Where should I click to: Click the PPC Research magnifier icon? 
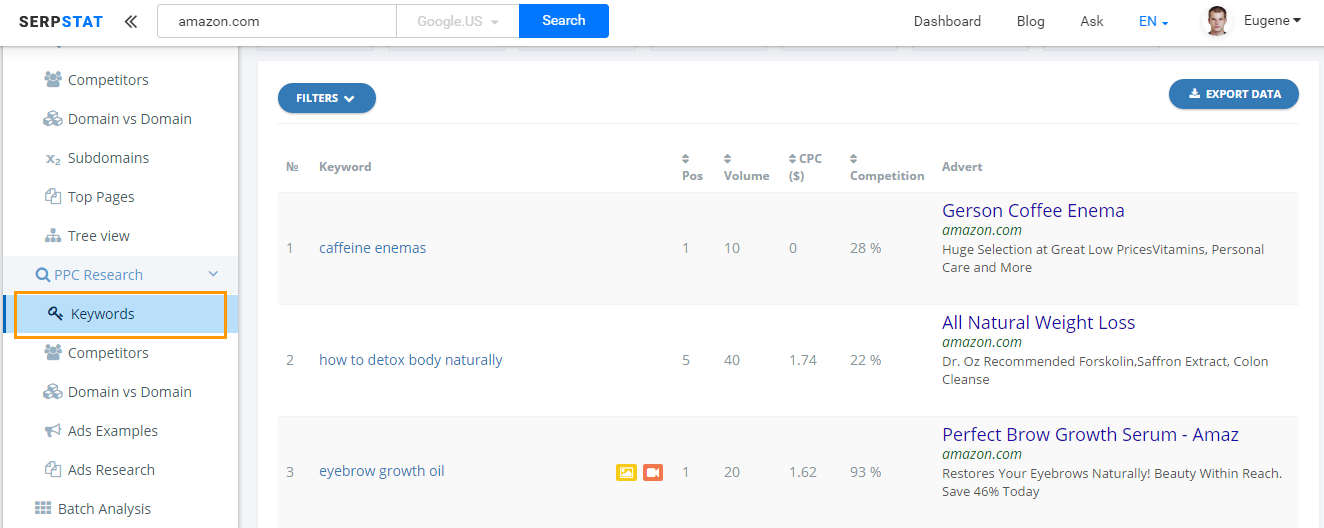coord(43,275)
